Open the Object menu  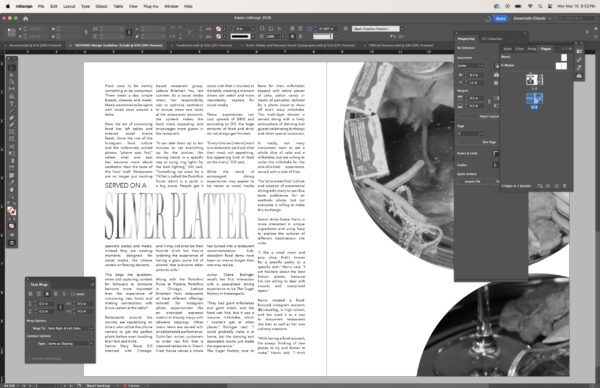[x=101, y=7]
